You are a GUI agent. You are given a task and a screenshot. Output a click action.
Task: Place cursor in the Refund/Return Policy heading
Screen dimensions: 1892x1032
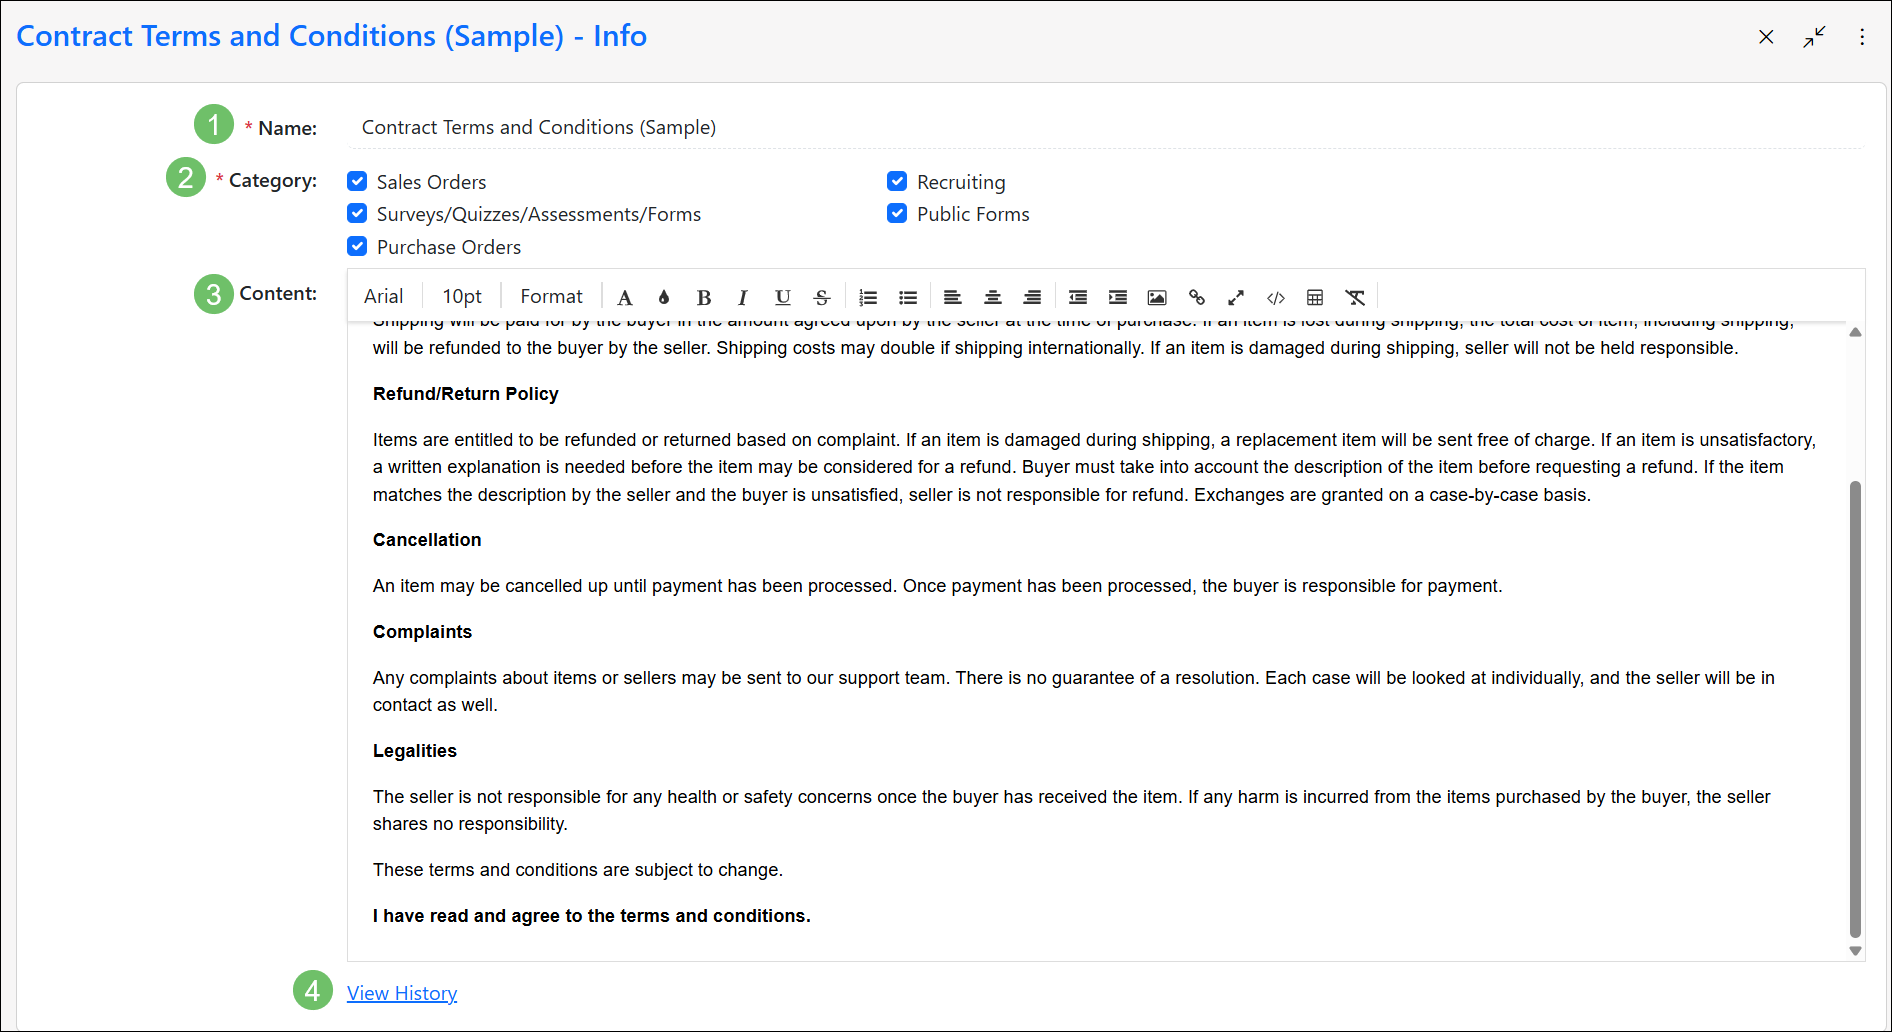[x=465, y=394]
